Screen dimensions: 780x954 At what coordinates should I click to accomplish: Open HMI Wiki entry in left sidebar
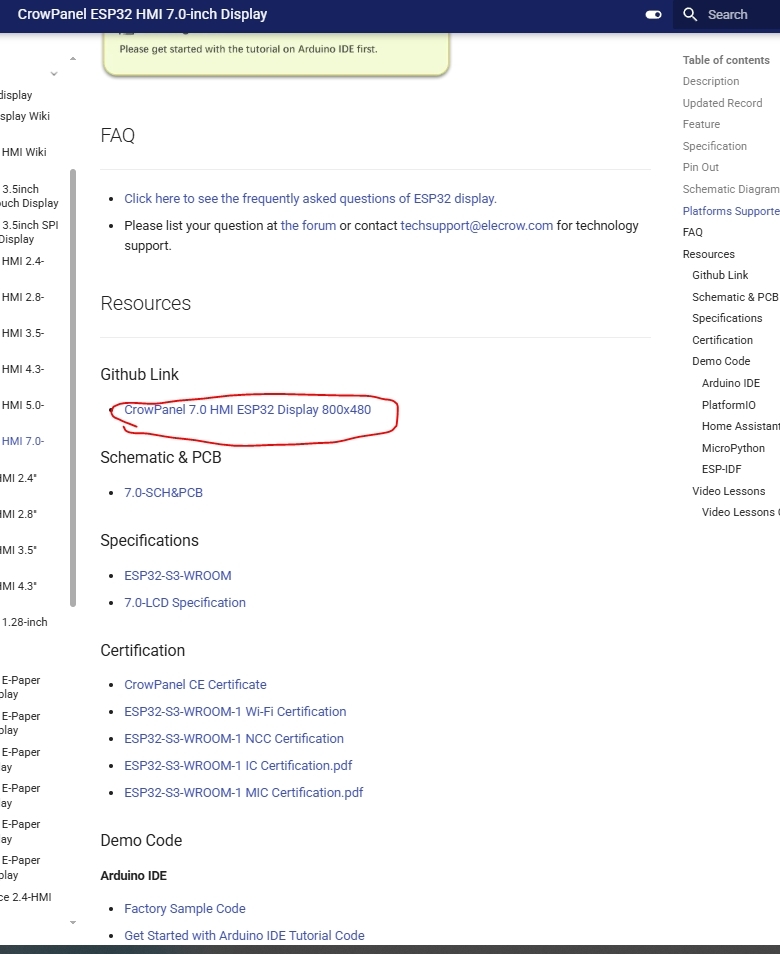24,152
